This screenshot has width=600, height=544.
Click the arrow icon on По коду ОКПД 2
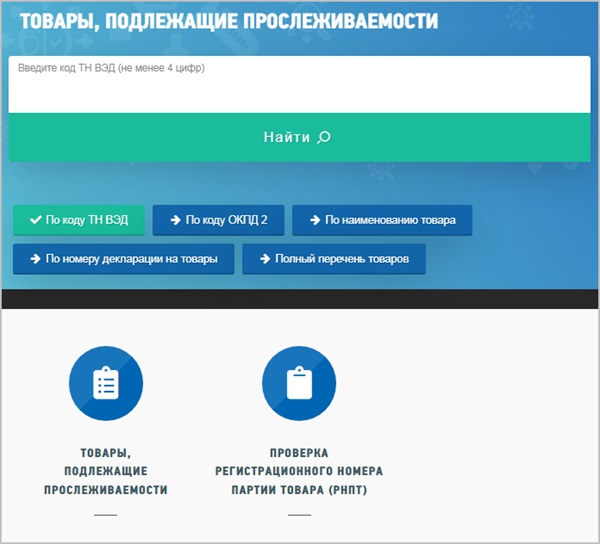pos(175,220)
